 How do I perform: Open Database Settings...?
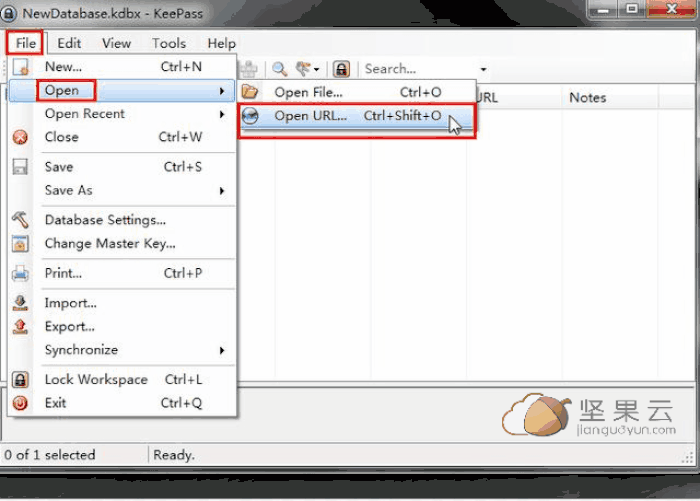tap(122, 220)
